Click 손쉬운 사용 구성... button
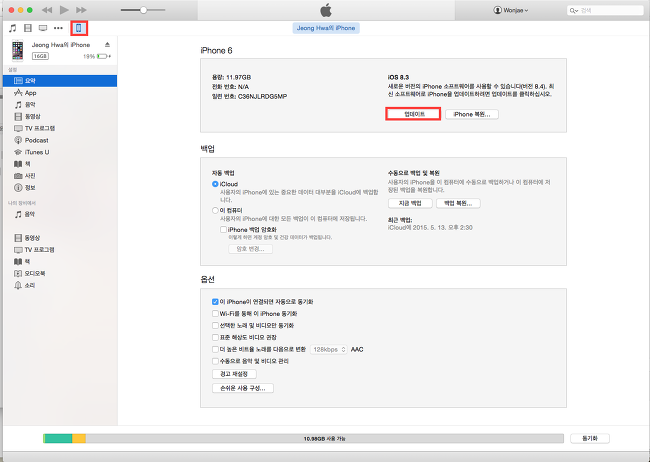This screenshot has width=650, height=462. 243,388
